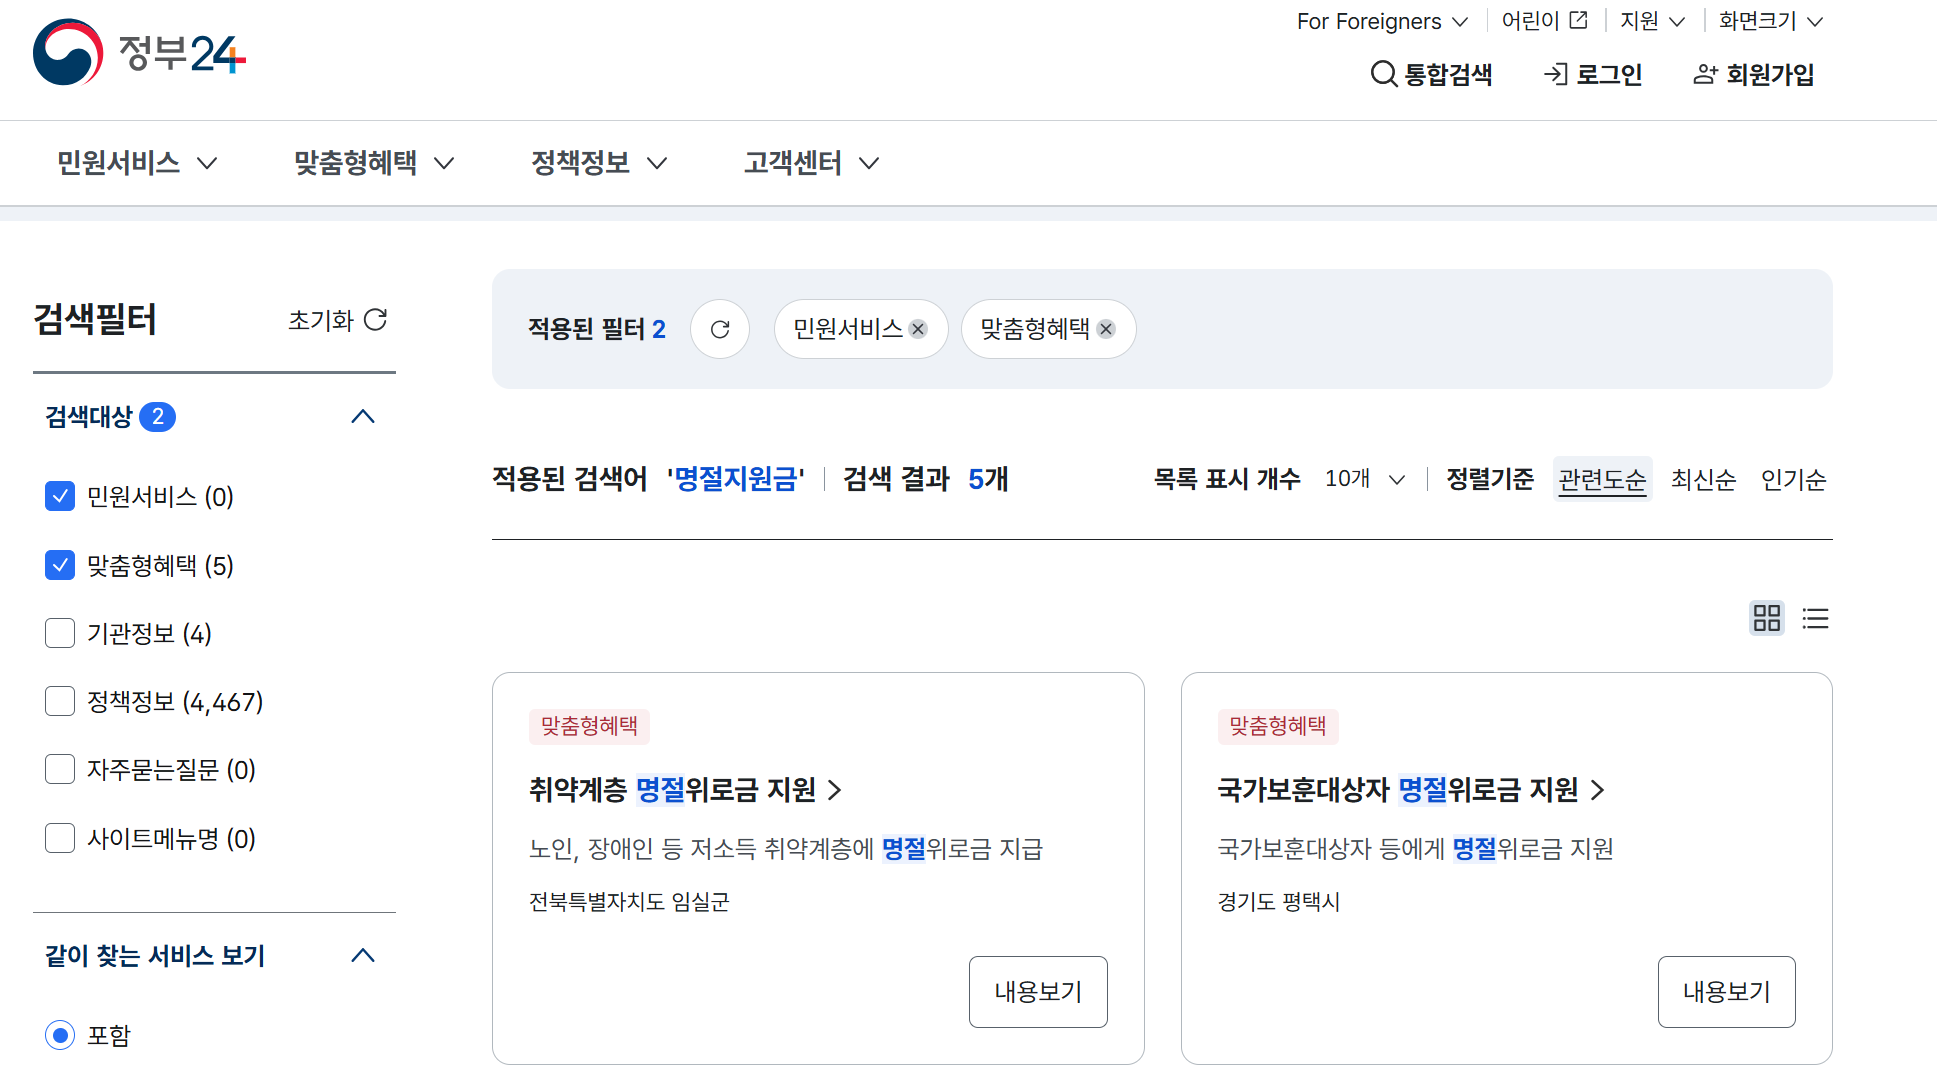Viewport: 1937px width, 1086px height.
Task: Check the 기관정보 (4) checkbox
Action: 60,633
